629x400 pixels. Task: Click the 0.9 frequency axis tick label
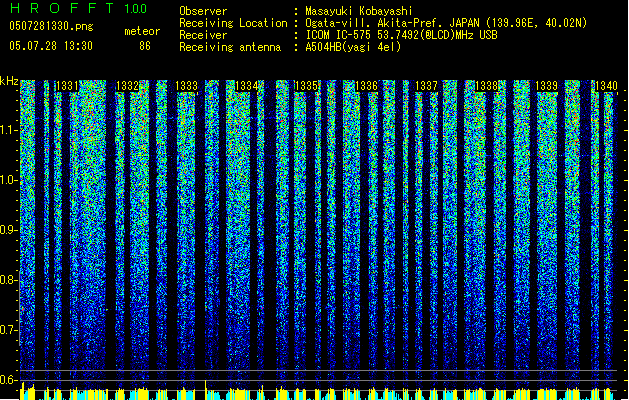tap(9, 230)
